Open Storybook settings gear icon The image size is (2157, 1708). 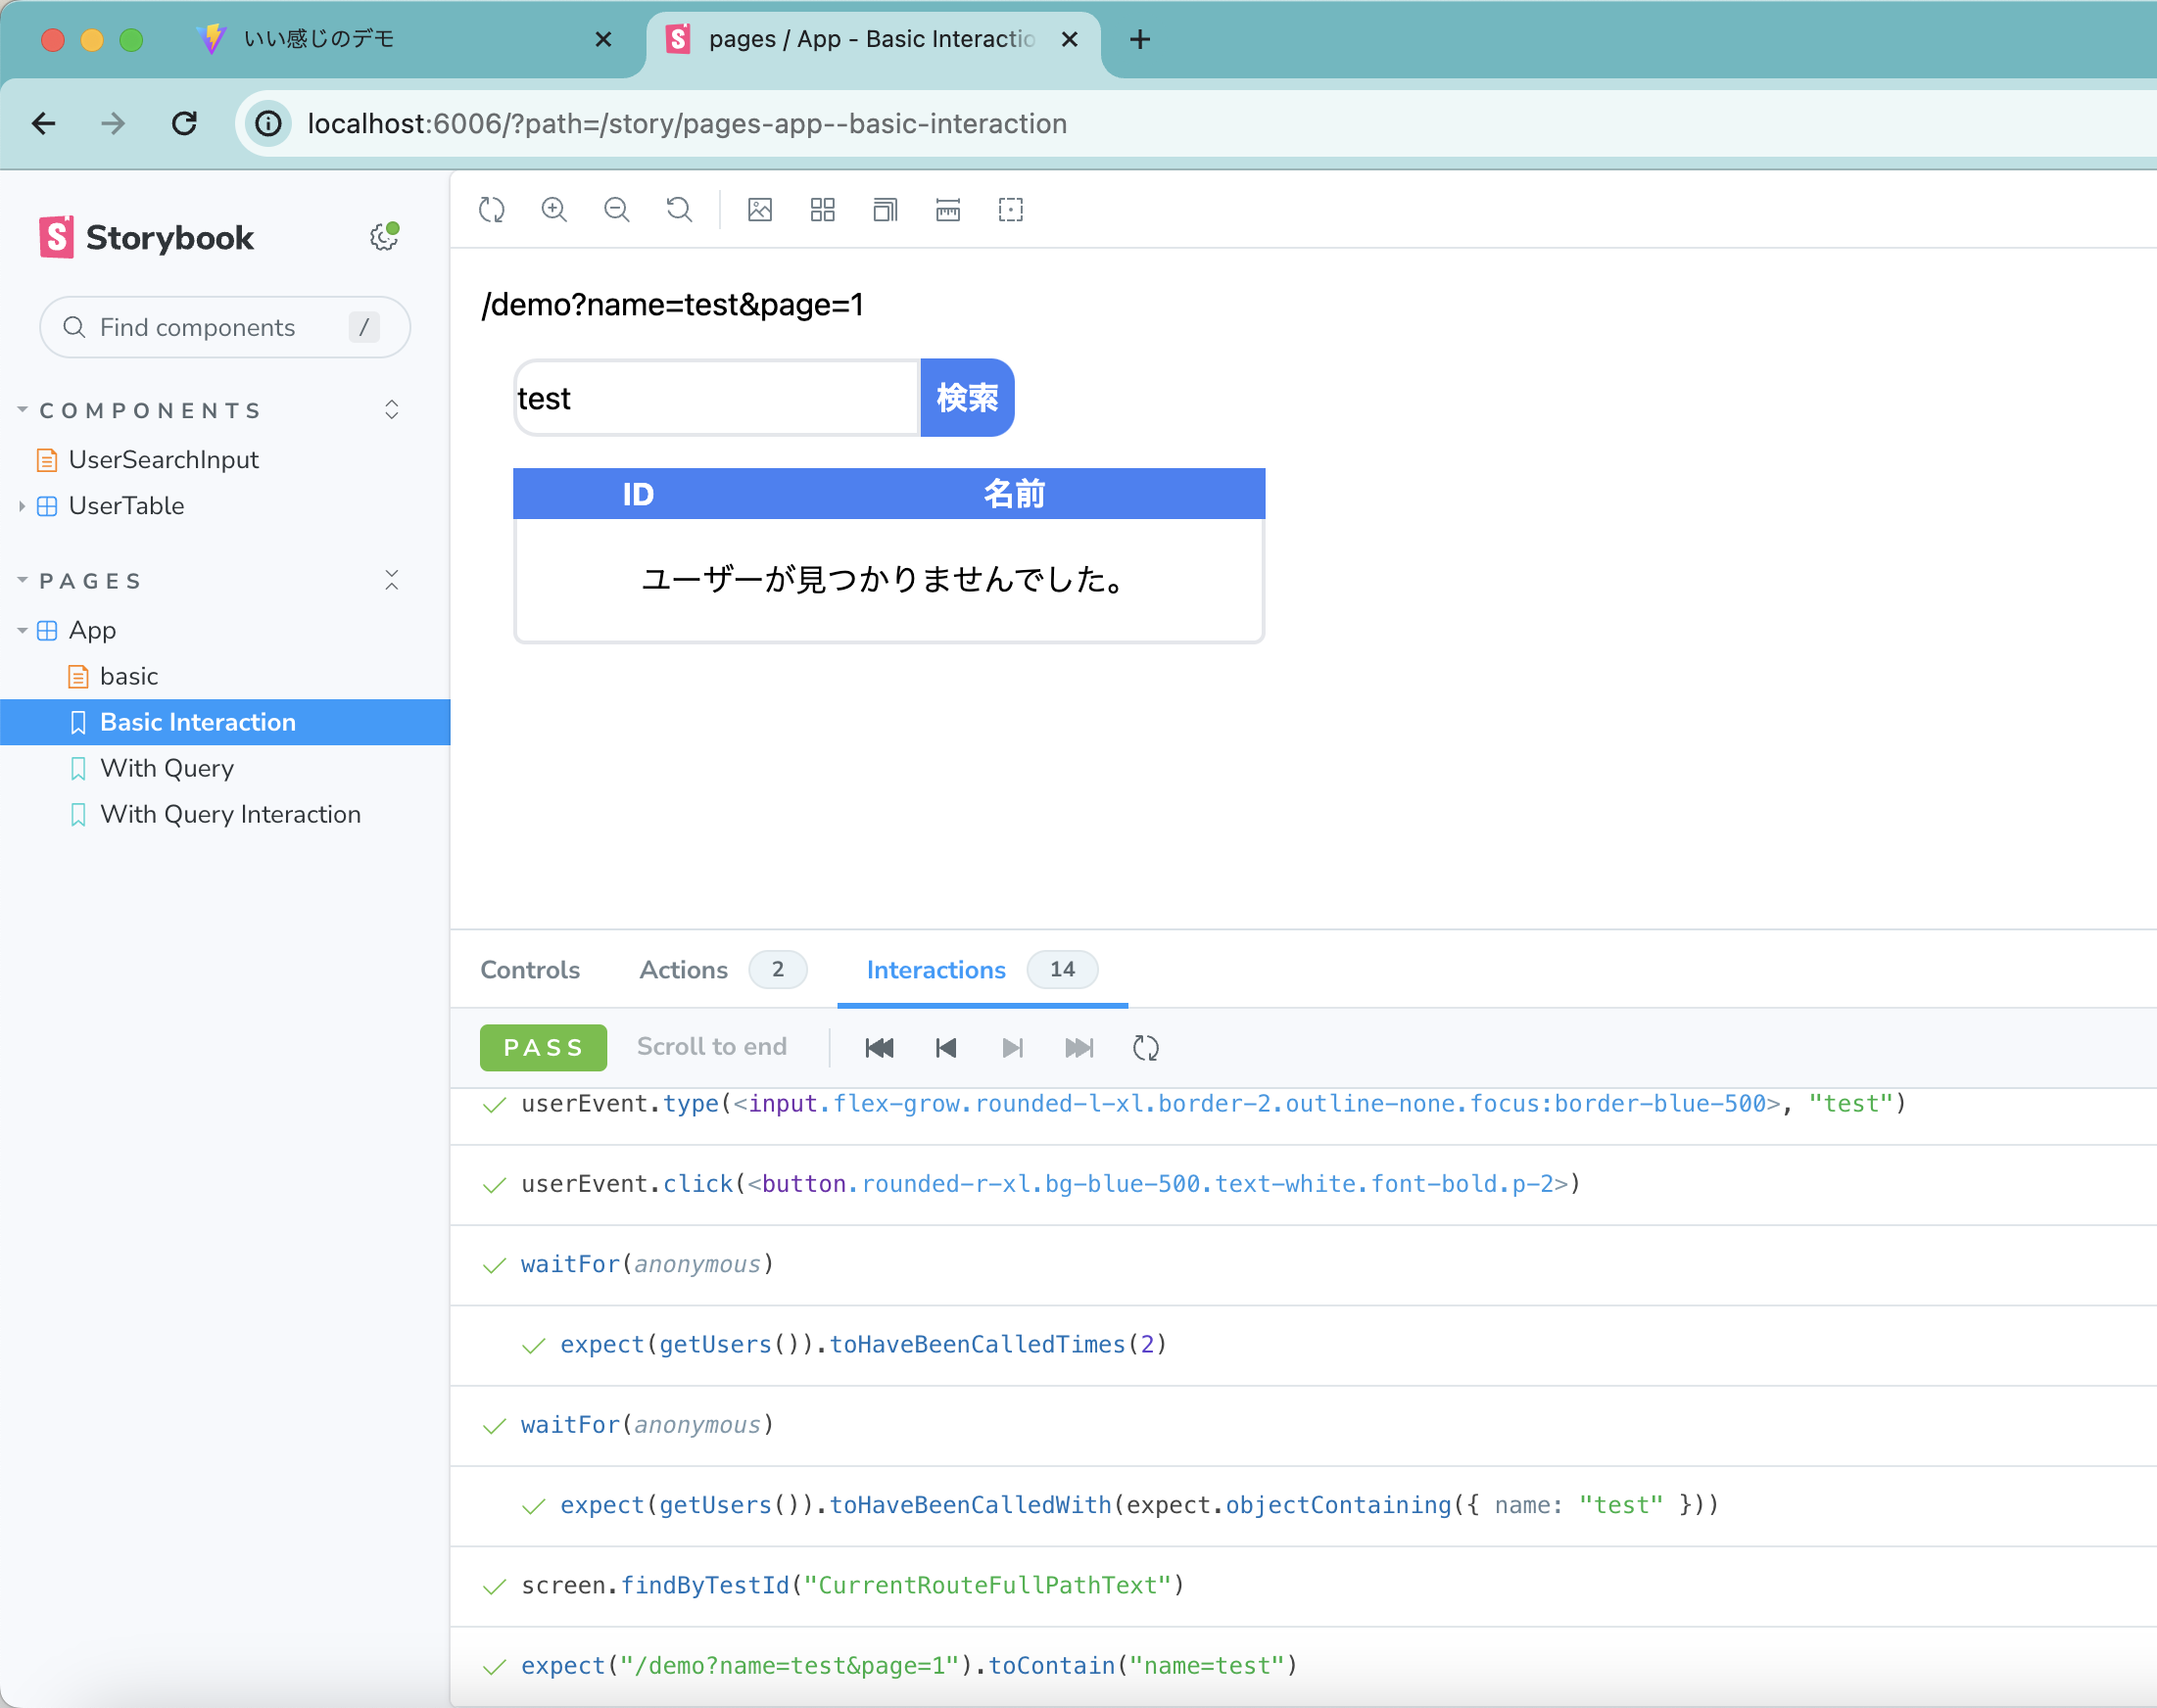click(x=384, y=237)
